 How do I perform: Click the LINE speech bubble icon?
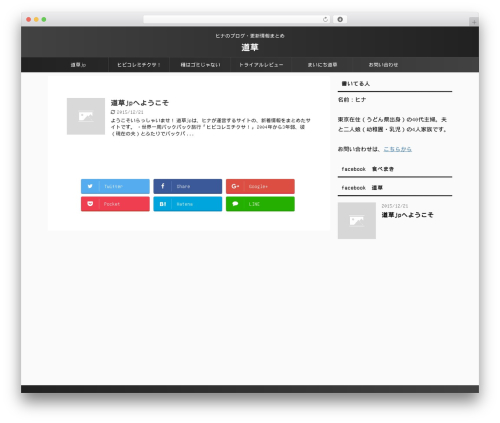[235, 204]
